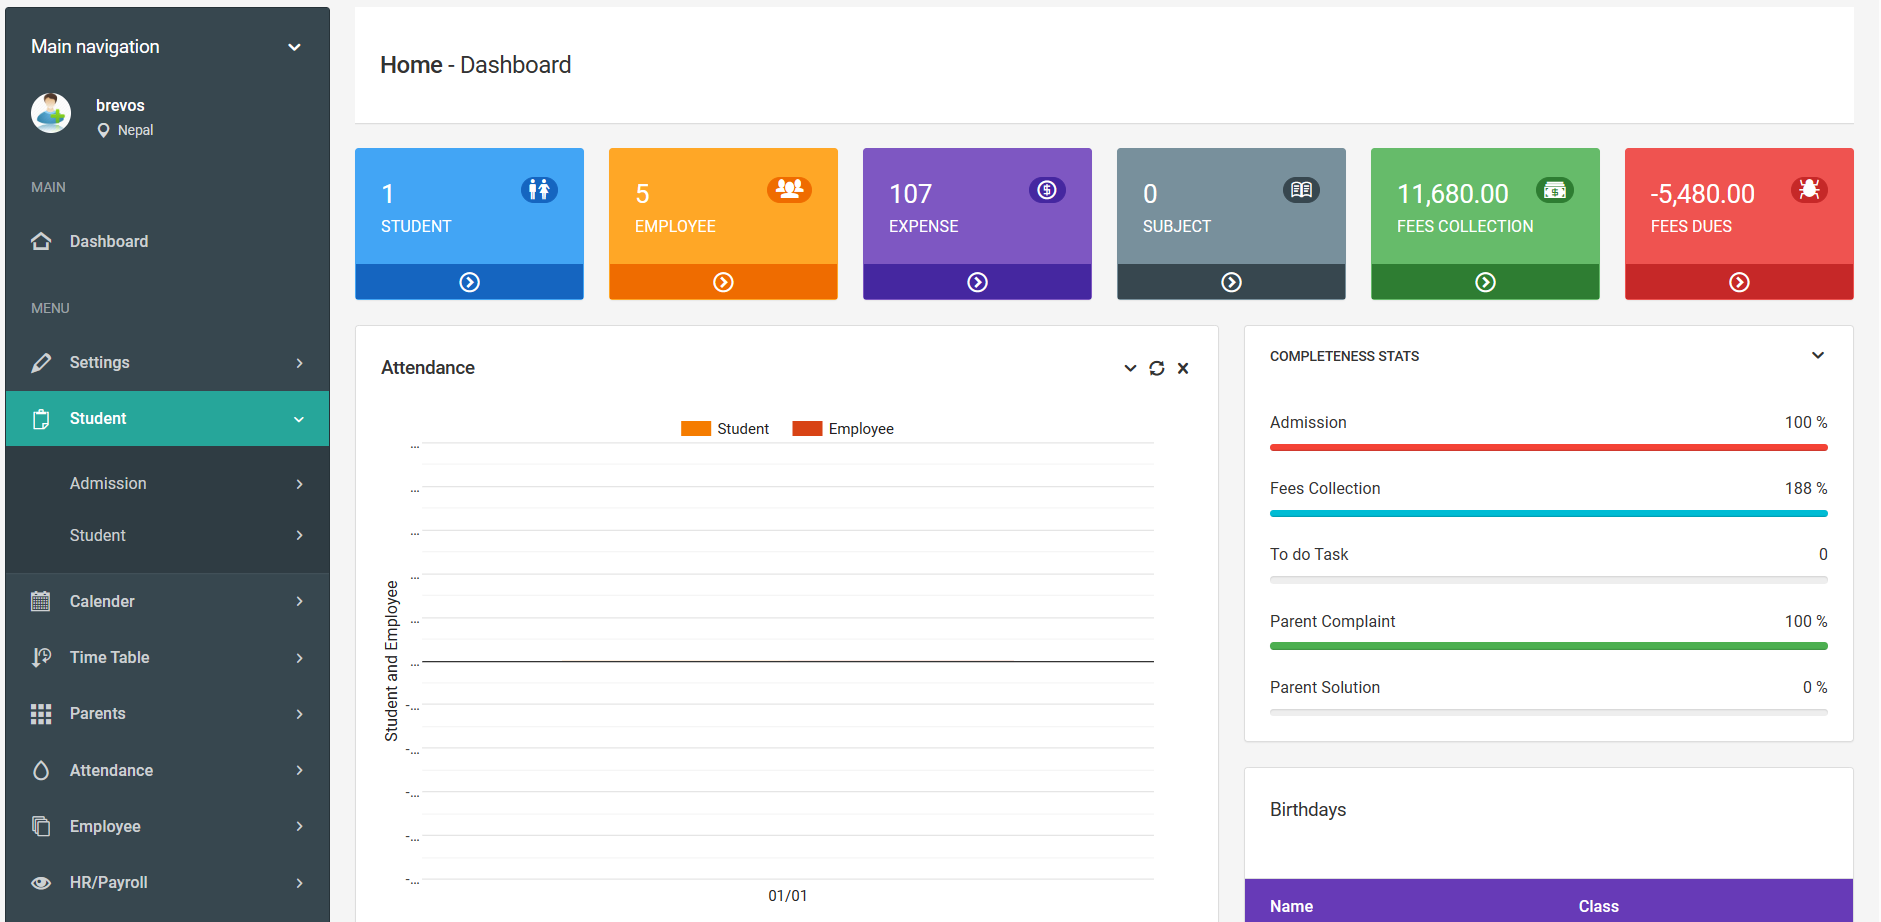Open the HR/Payroll menu
1881x922 pixels.
[167, 883]
